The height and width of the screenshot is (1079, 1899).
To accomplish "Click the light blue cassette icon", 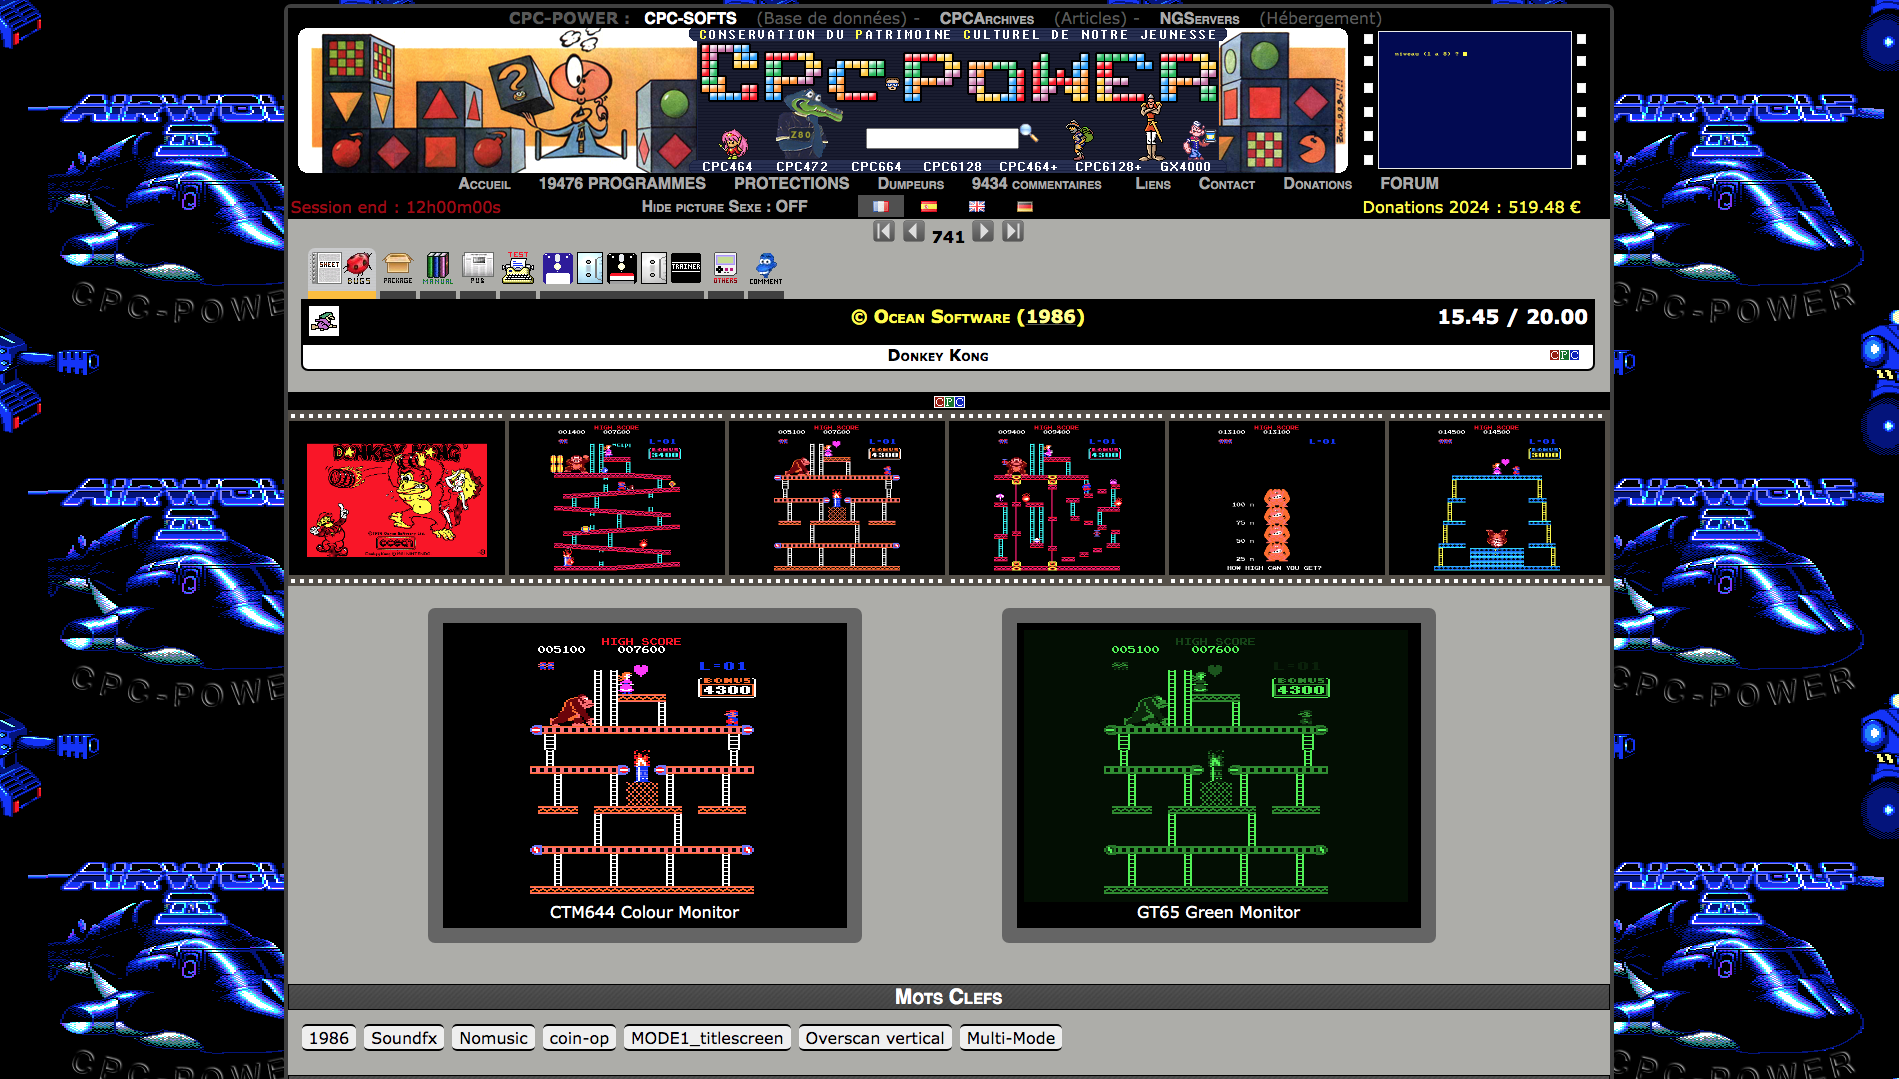I will [590, 268].
